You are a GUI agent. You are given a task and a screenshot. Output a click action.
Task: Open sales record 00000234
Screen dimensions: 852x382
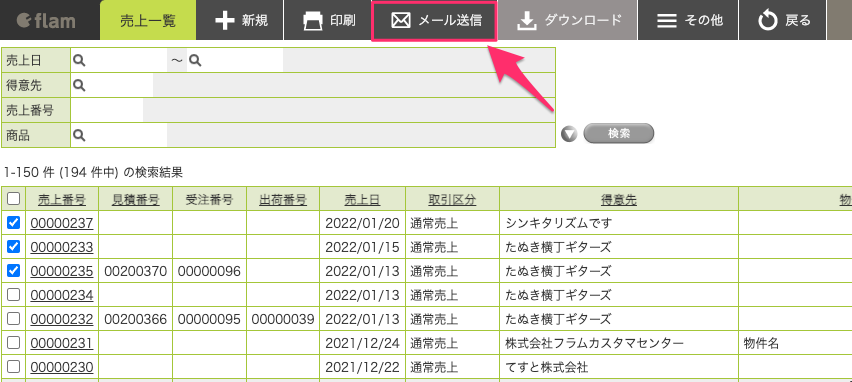tap(61, 295)
